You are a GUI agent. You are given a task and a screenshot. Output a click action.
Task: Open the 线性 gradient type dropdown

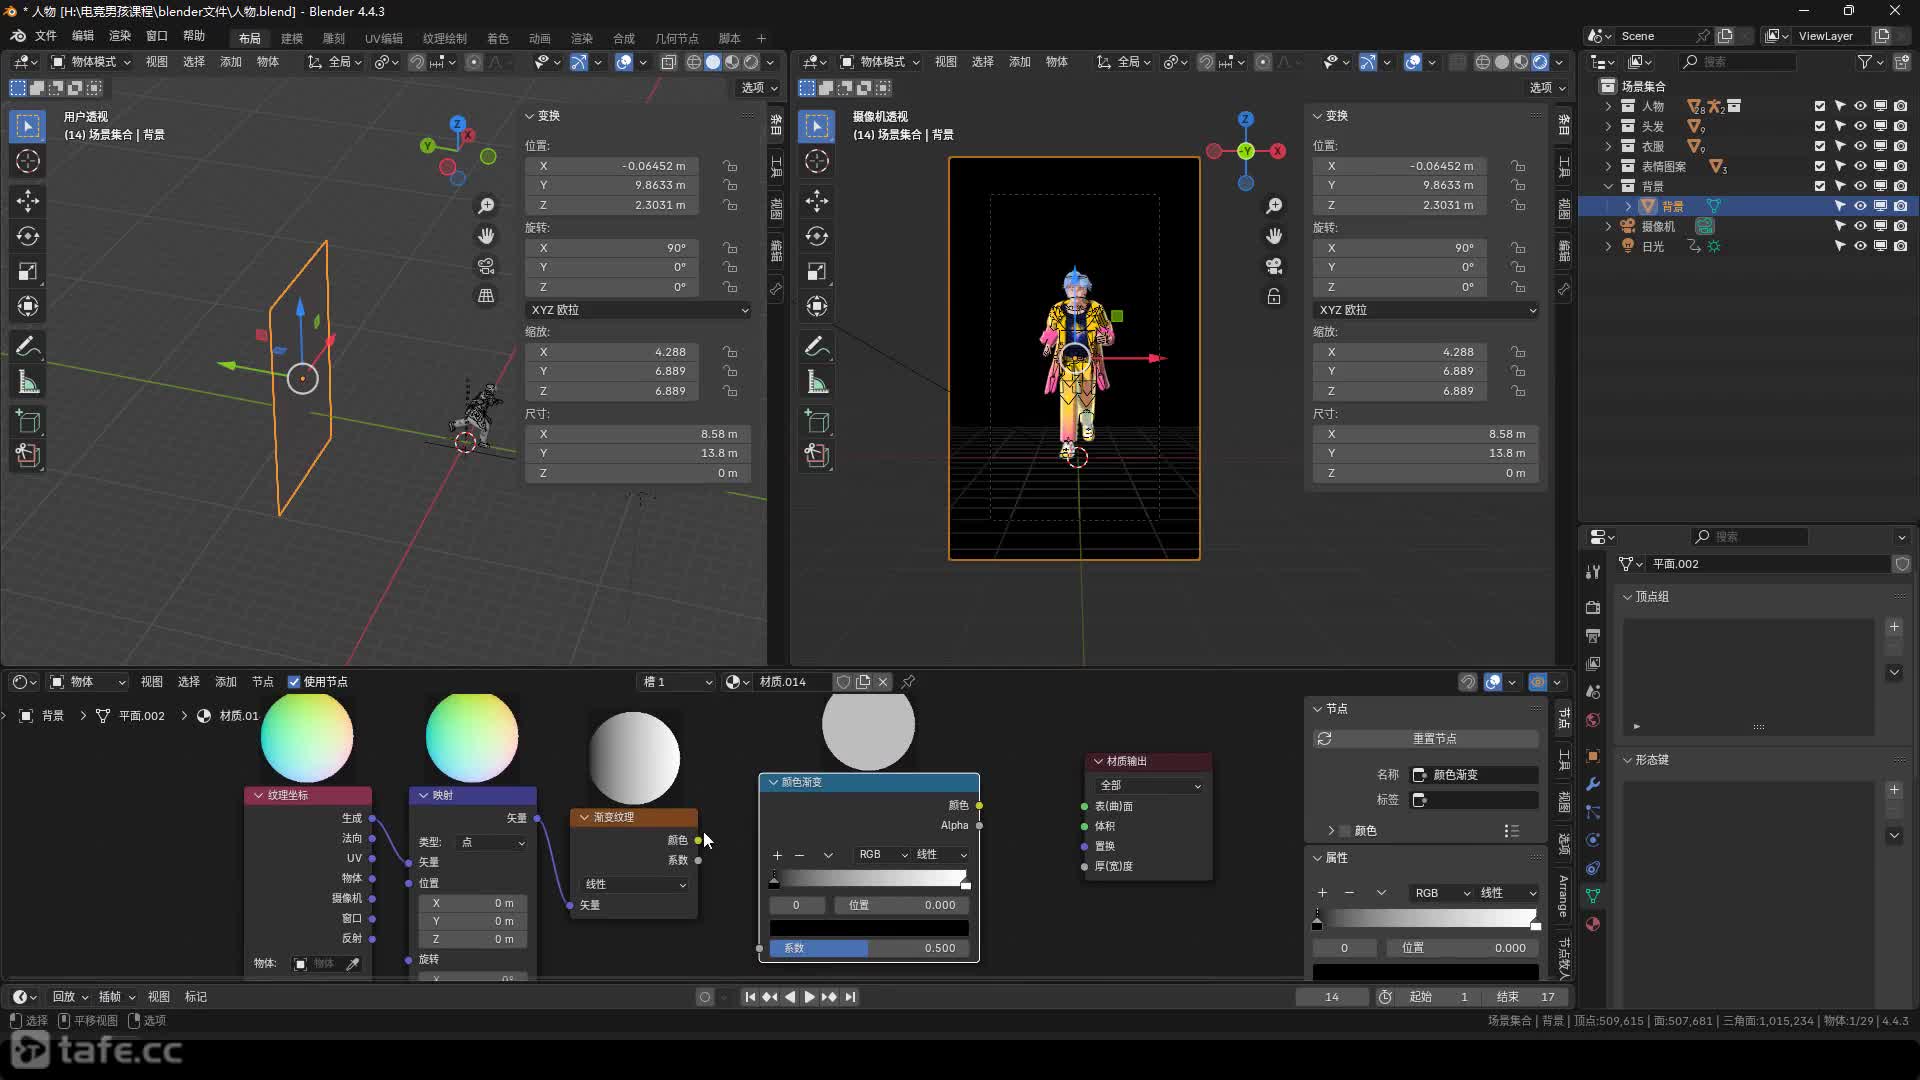click(x=634, y=884)
